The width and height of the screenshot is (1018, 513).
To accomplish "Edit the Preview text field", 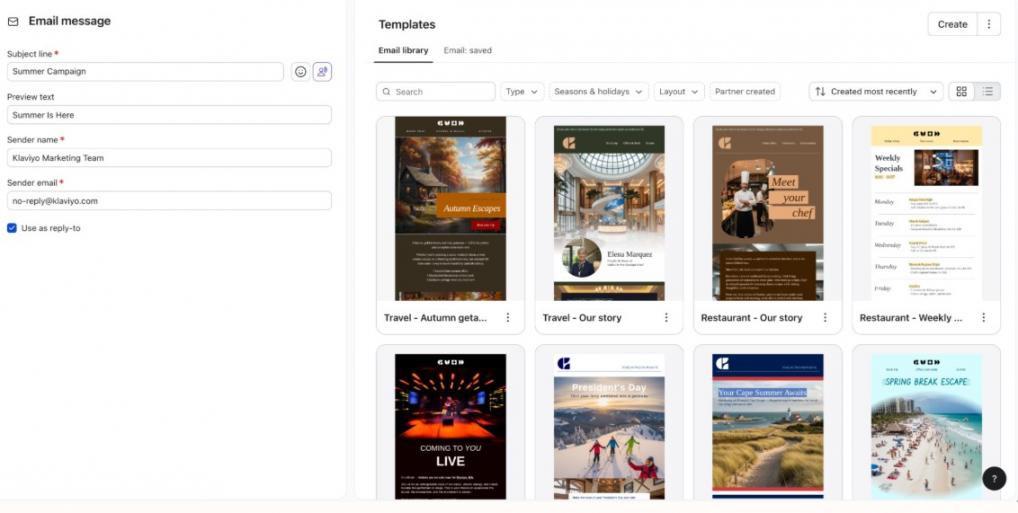I will (x=169, y=115).
